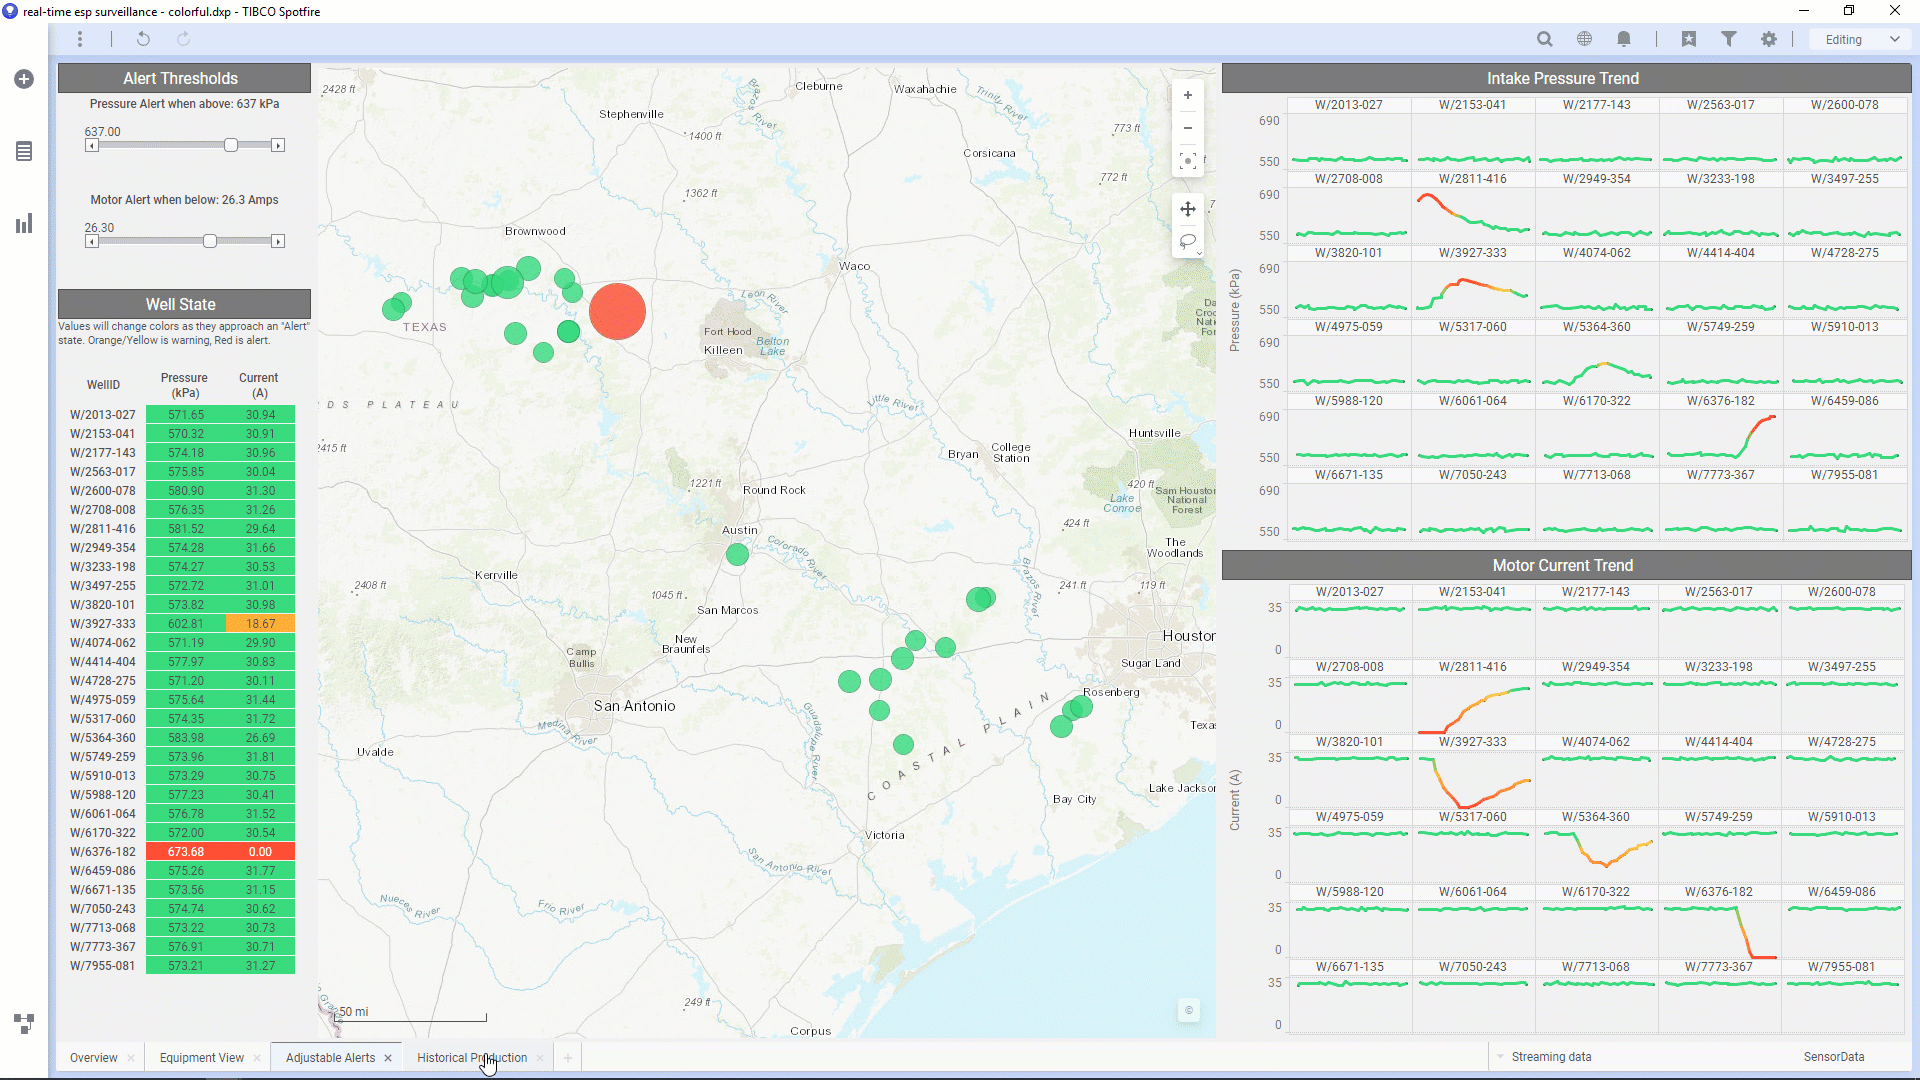This screenshot has width=1920, height=1080.
Task: Reset map to fit markers
Action: (x=1188, y=161)
